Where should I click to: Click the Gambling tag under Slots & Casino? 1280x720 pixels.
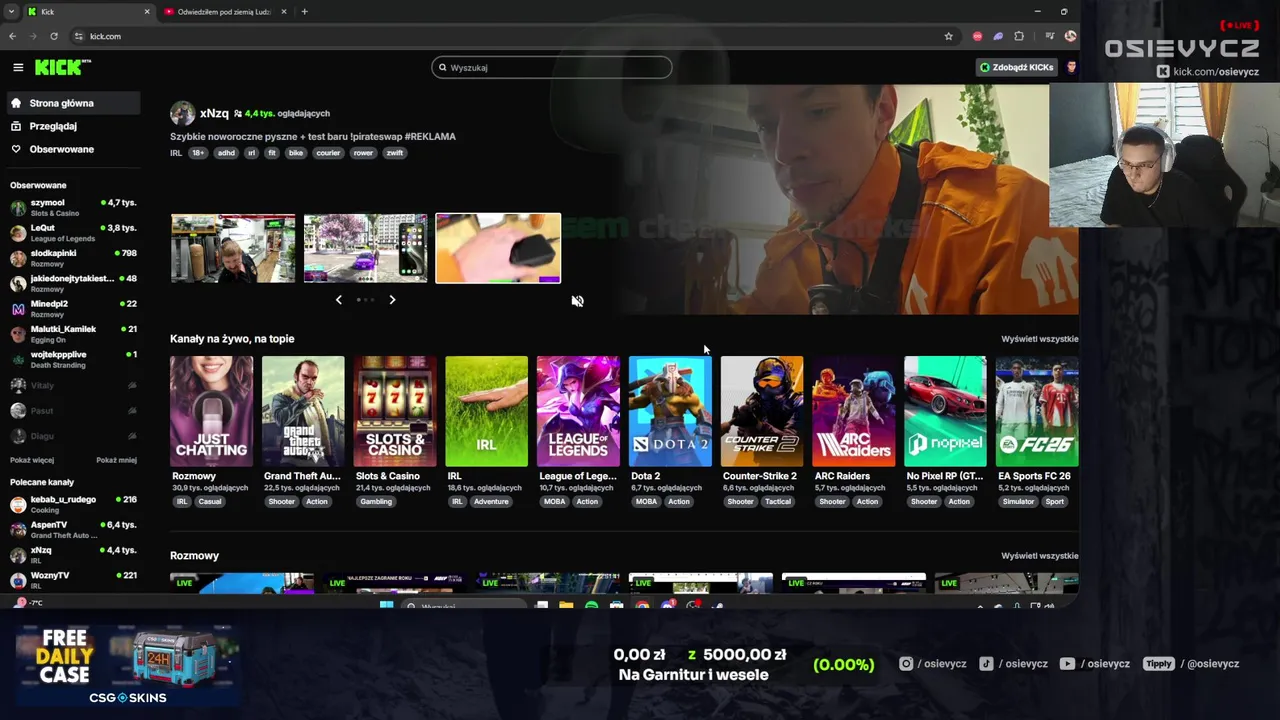(x=376, y=502)
